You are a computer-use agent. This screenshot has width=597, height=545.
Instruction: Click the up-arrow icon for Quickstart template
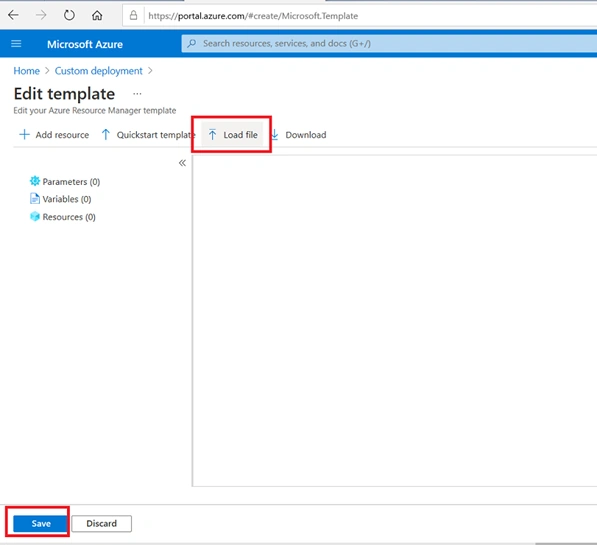pos(106,134)
